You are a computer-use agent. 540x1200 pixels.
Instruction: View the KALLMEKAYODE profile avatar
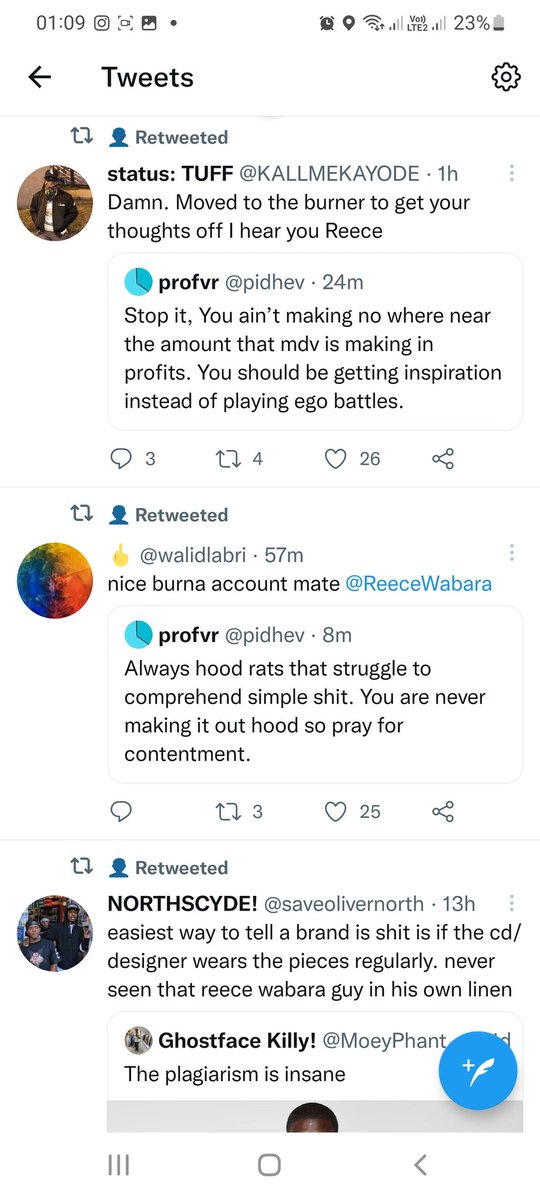[55, 203]
